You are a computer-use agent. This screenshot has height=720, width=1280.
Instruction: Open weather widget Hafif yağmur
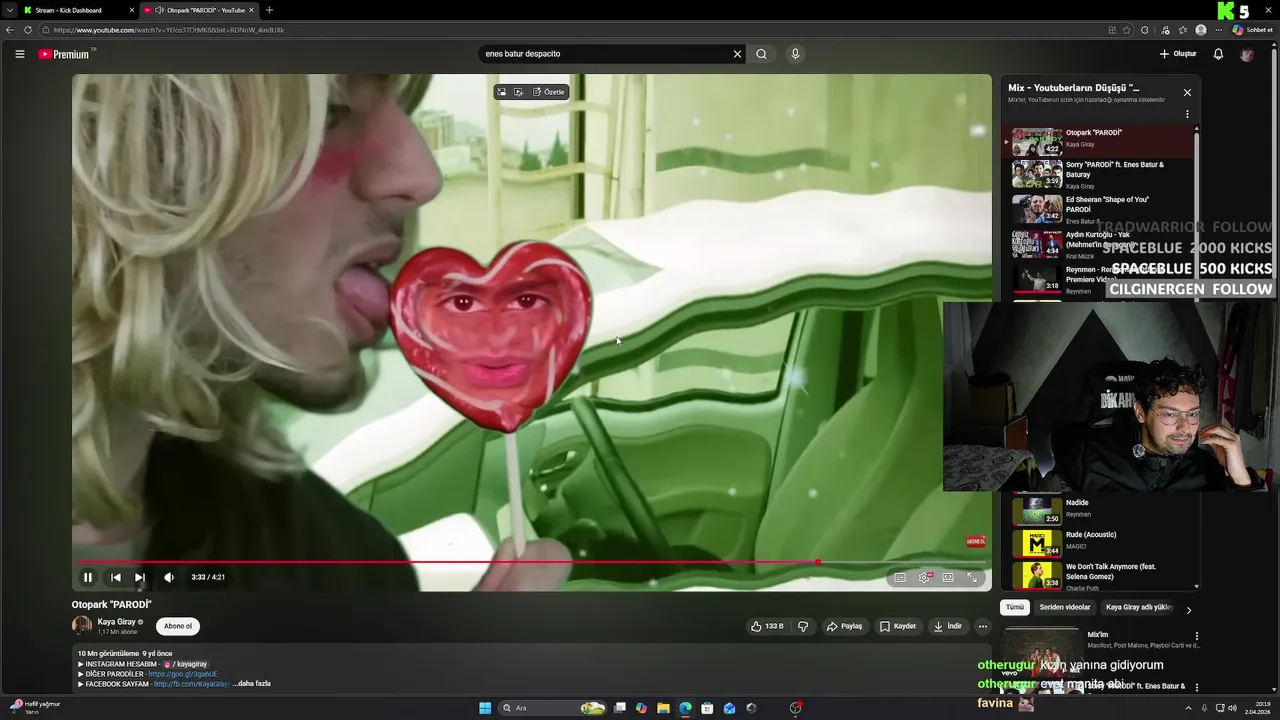pyautogui.click(x=35, y=707)
